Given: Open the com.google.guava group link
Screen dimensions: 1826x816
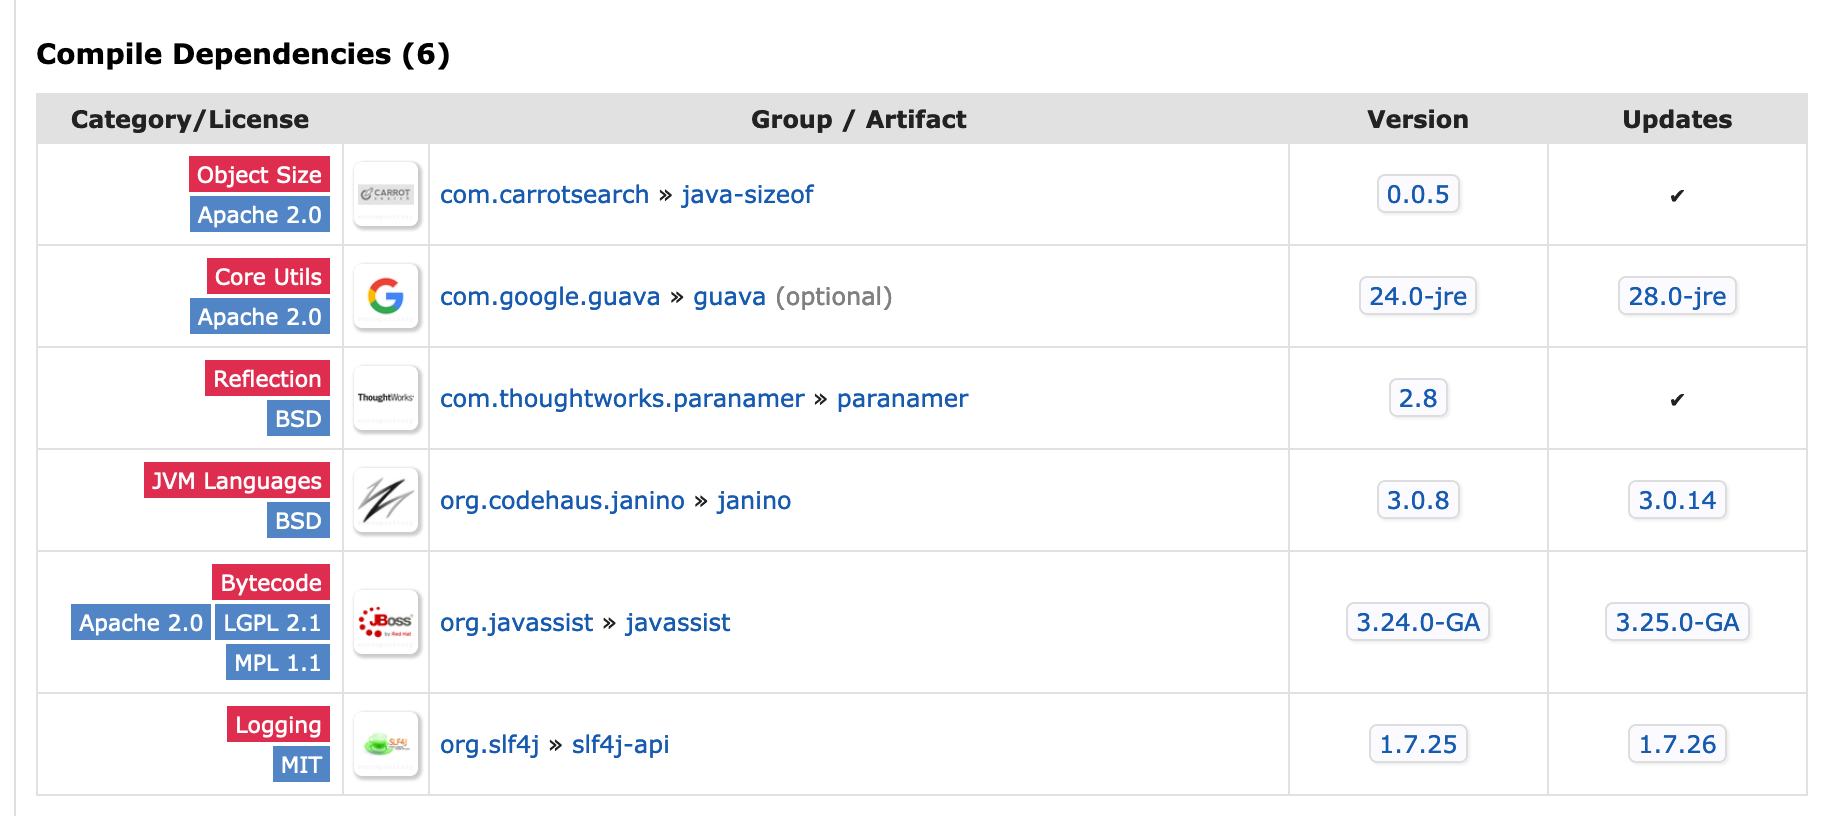Looking at the screenshot, I should [550, 296].
